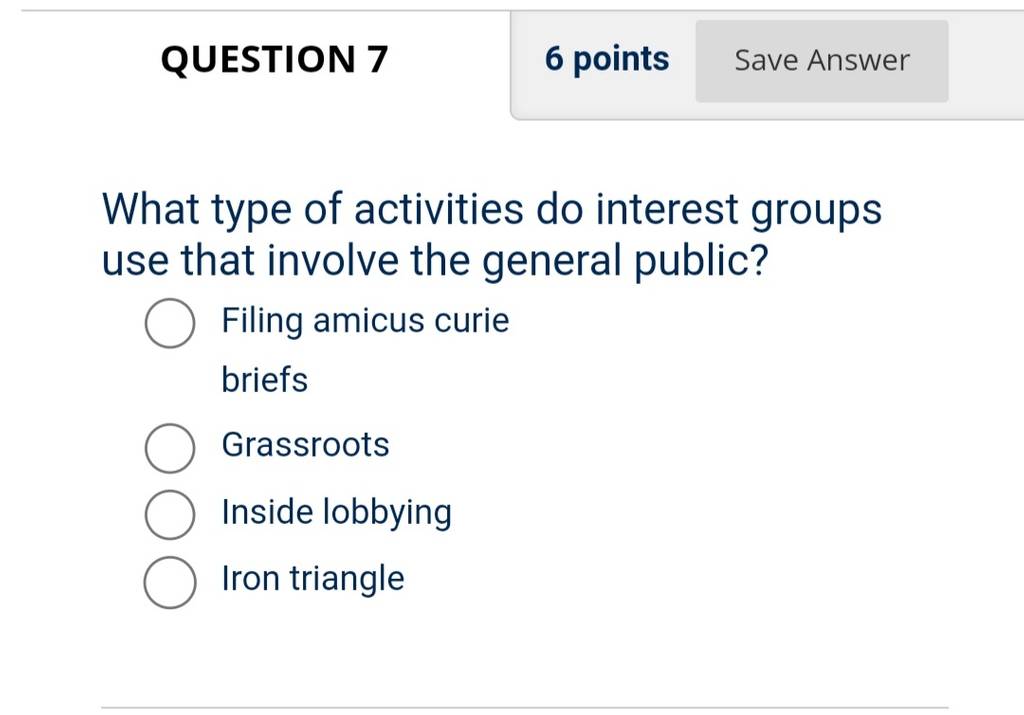Click the 6 points label
Viewport: 1024px width, 715px height.
pos(607,59)
